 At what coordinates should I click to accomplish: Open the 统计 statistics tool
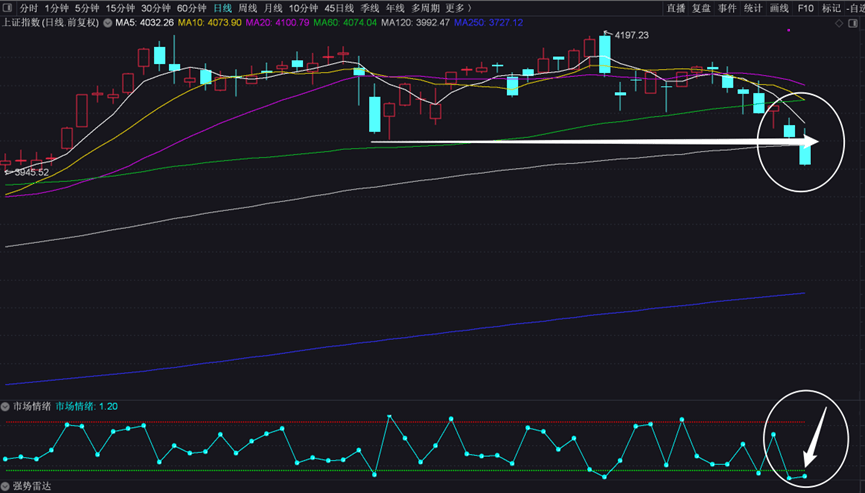point(753,8)
